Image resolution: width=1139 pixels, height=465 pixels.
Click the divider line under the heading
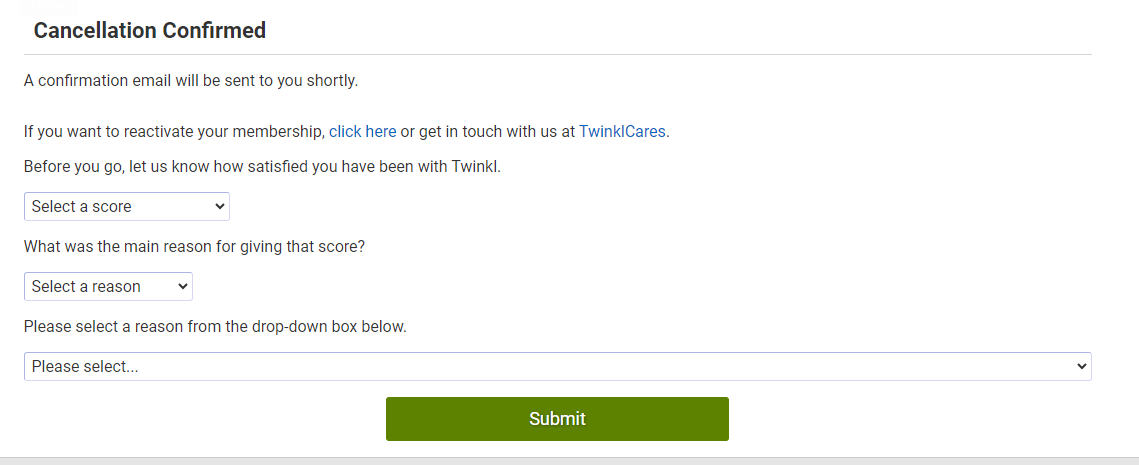coord(557,54)
